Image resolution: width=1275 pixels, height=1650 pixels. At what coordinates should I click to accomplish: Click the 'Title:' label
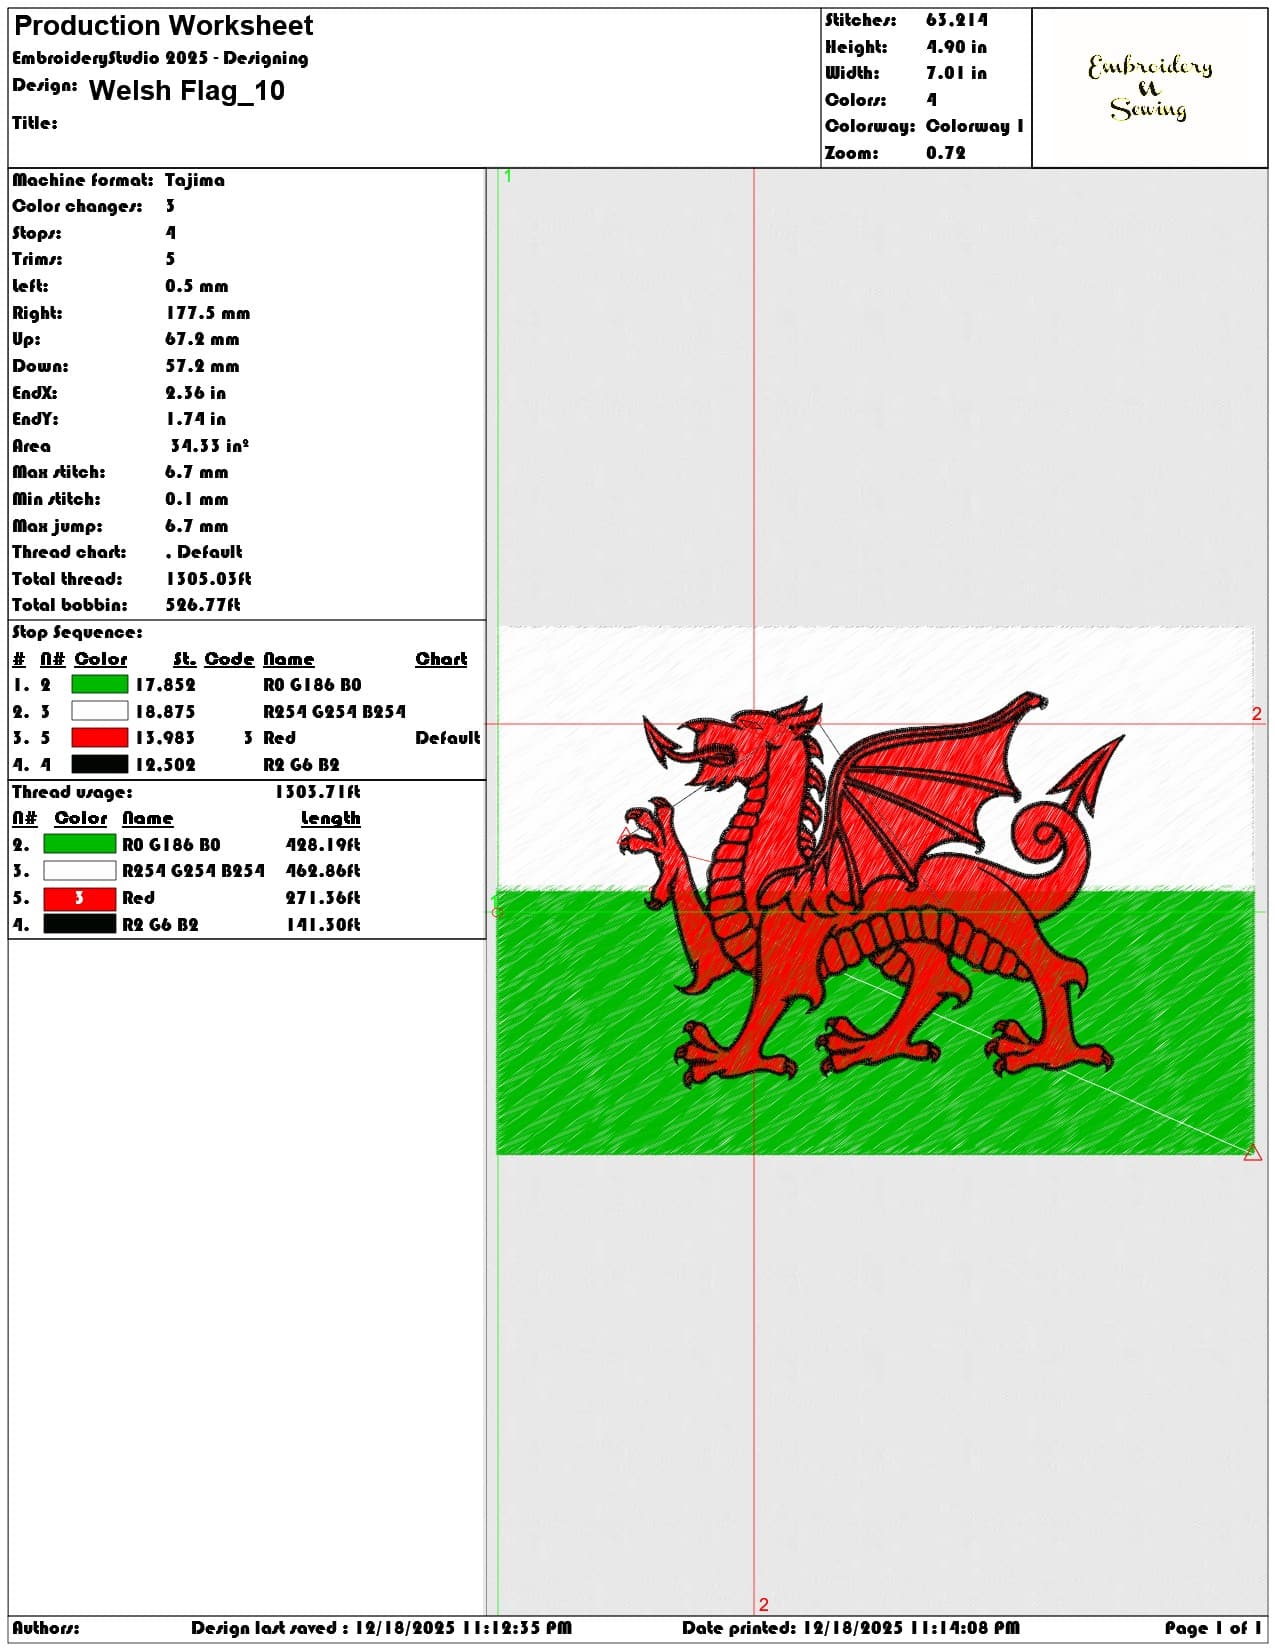pos(35,123)
